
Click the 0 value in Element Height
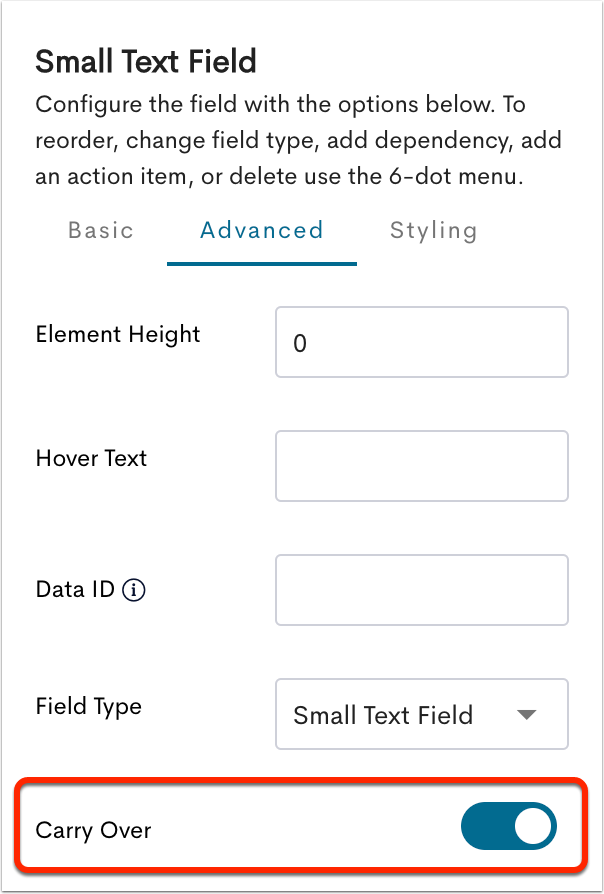click(300, 344)
